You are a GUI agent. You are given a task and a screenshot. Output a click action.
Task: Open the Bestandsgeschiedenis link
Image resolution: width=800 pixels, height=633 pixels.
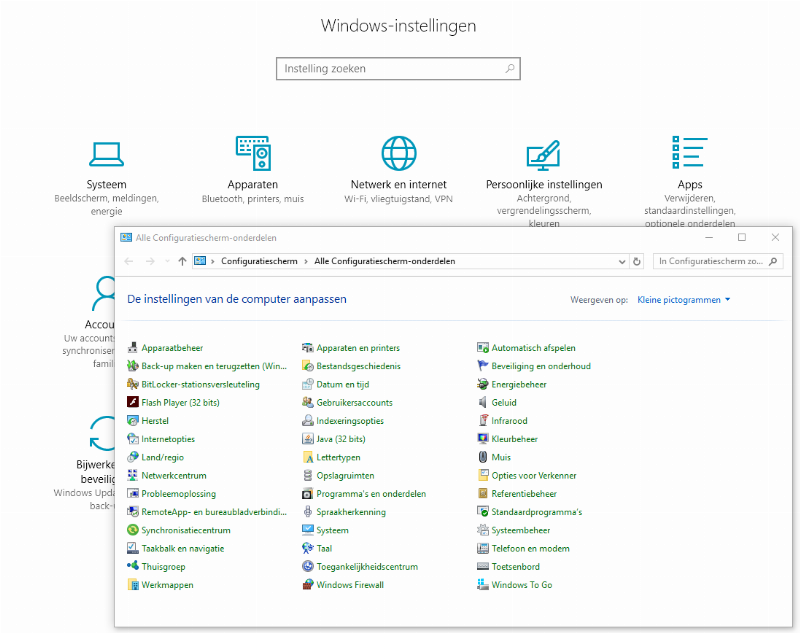358,366
